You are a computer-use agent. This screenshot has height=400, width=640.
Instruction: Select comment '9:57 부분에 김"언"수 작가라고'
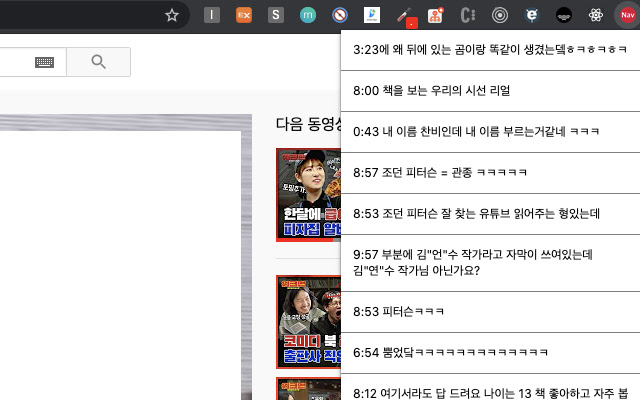coord(490,263)
